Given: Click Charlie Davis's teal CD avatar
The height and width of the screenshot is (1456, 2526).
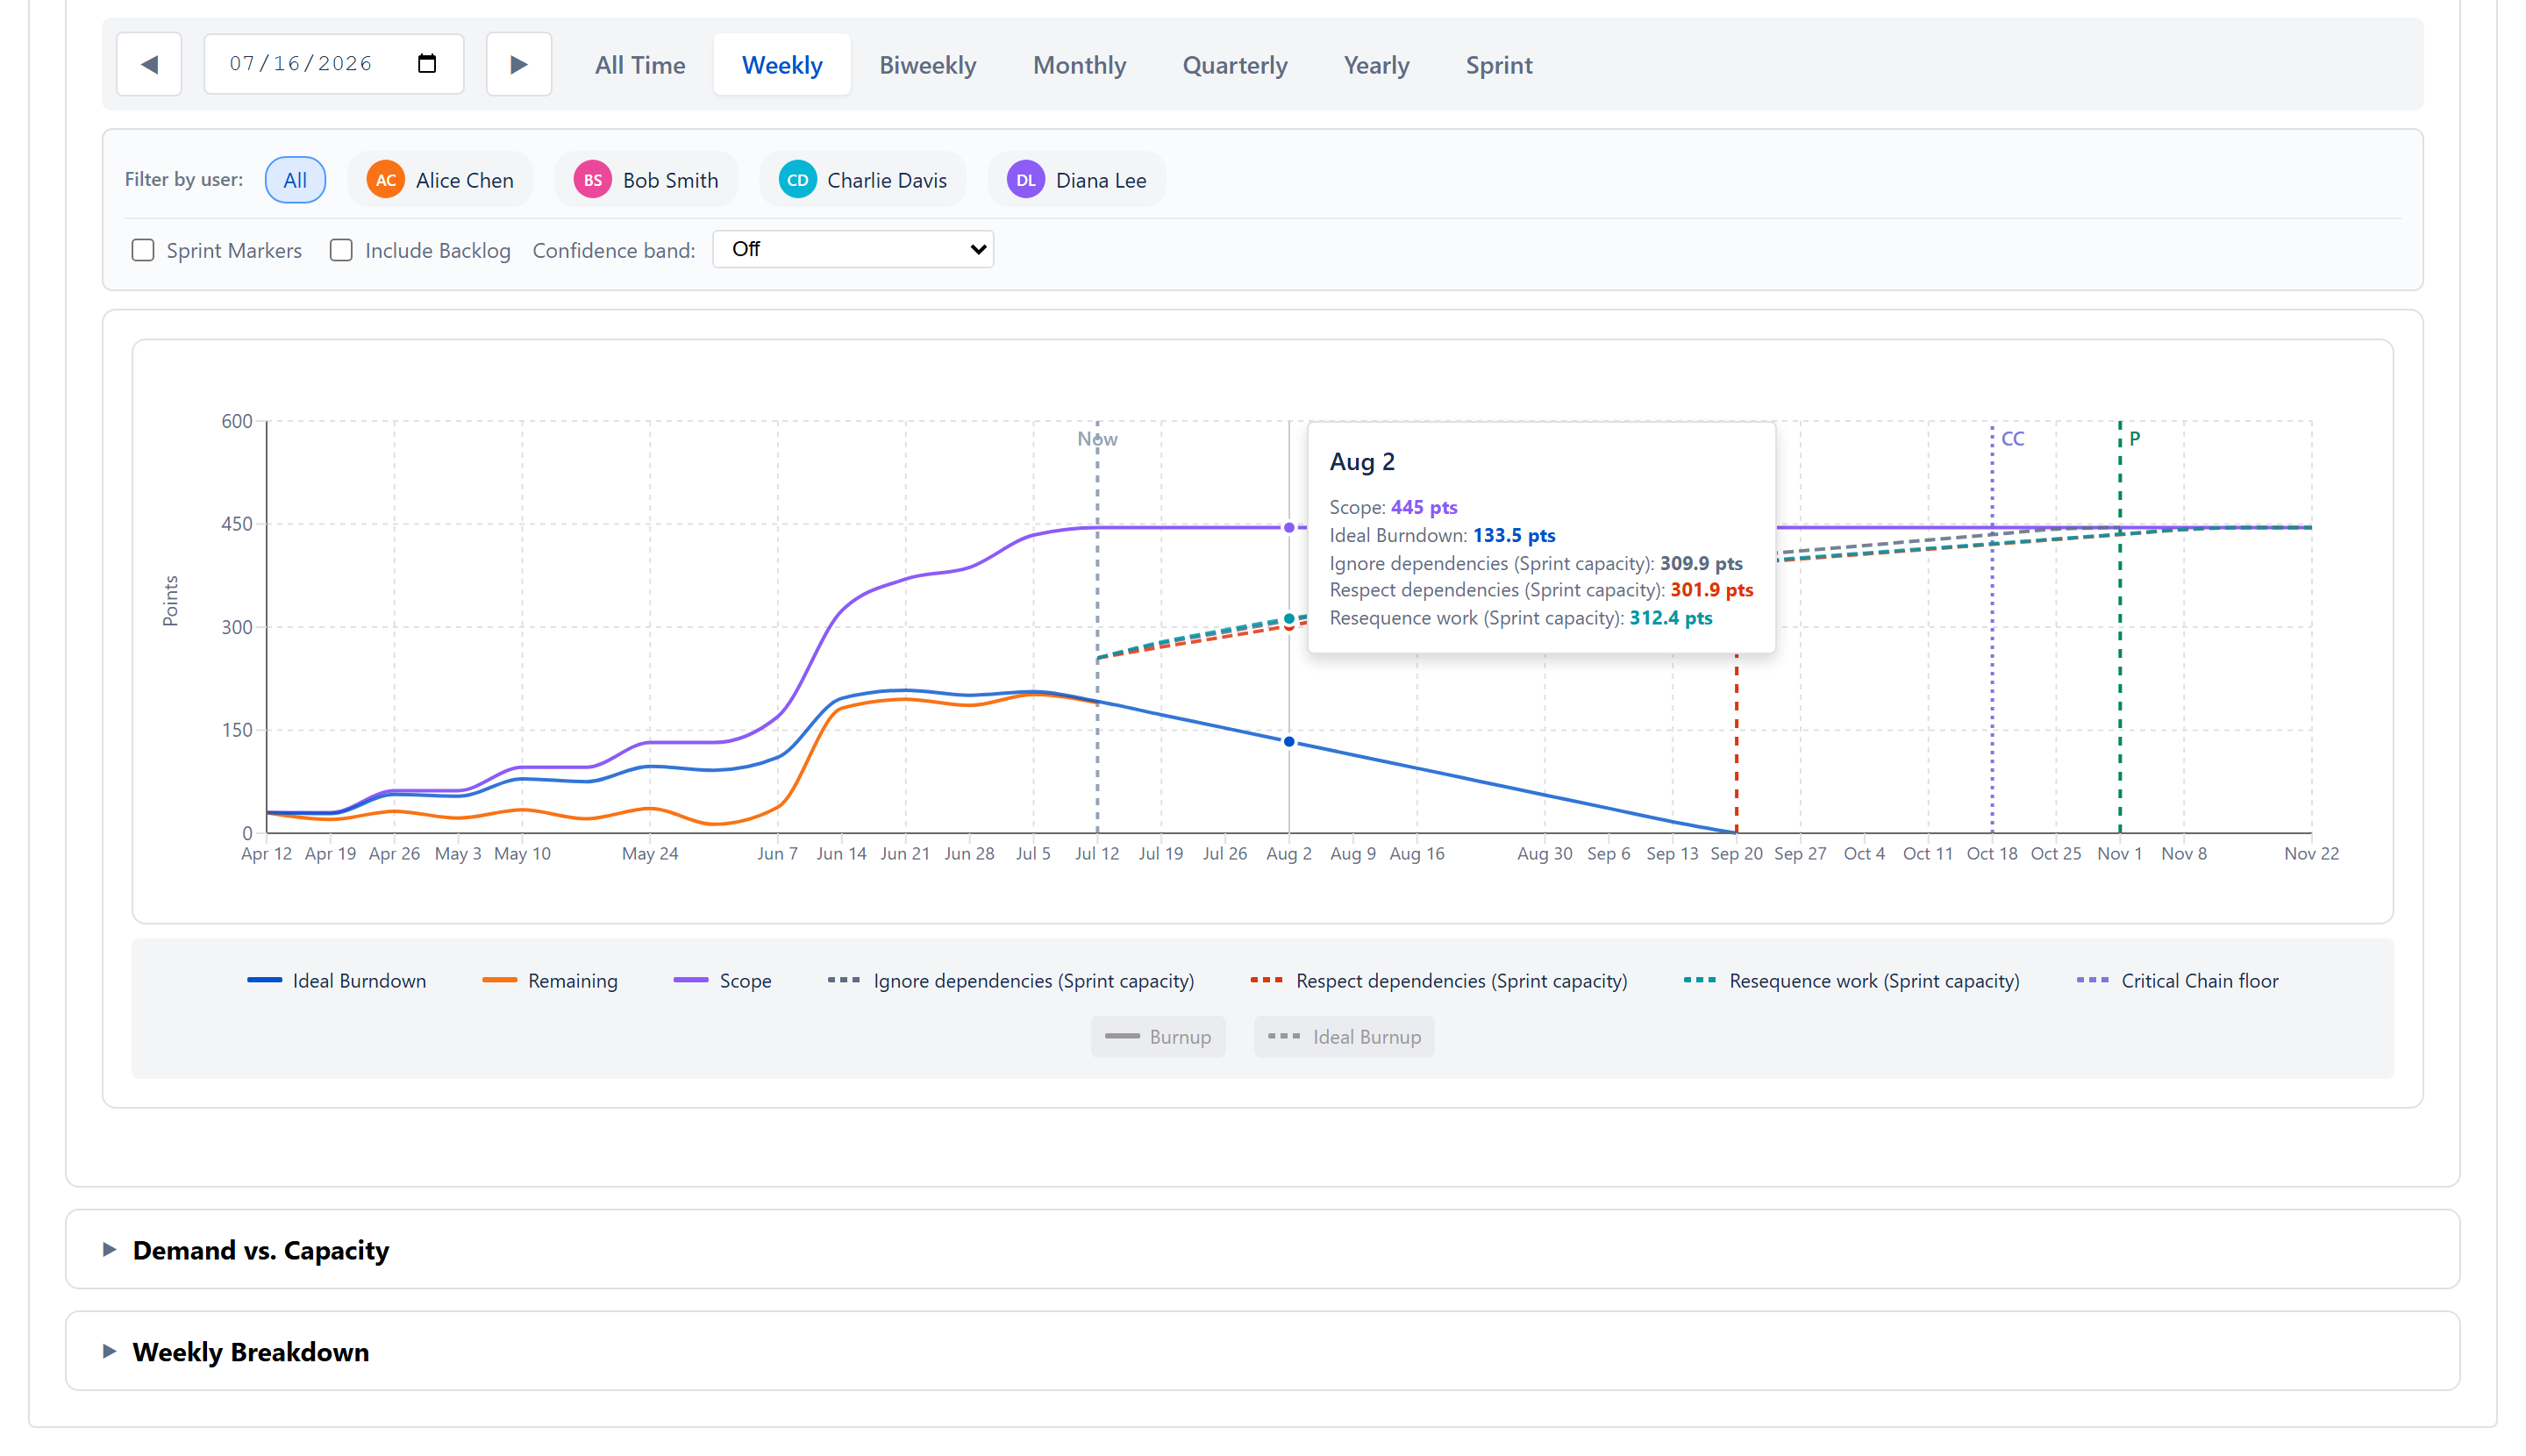Looking at the screenshot, I should point(797,180).
